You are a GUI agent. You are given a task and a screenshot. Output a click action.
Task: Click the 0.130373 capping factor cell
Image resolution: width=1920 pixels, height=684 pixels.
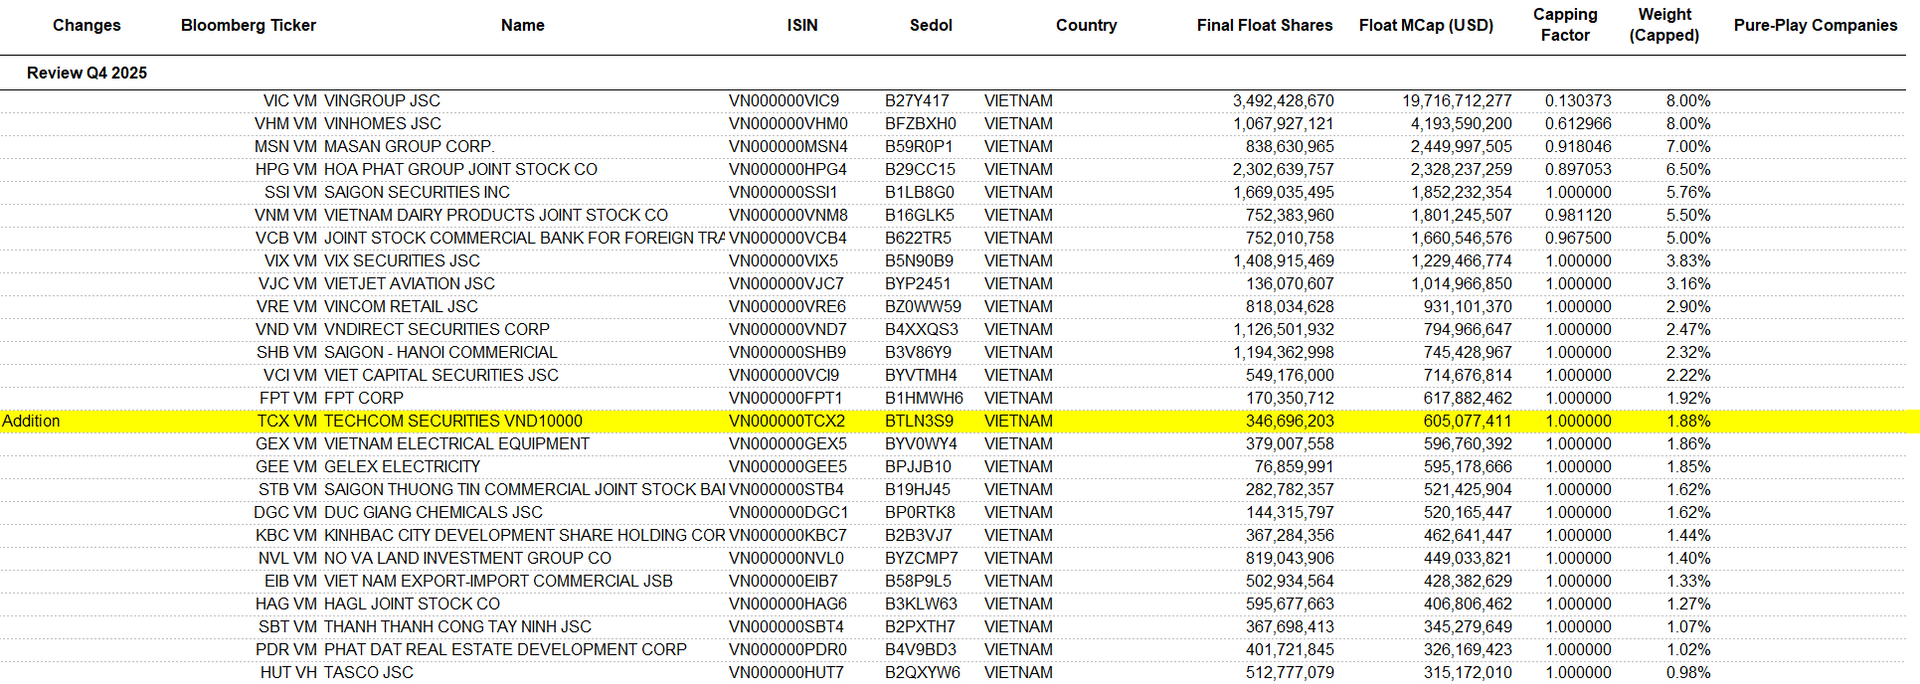point(1577,101)
